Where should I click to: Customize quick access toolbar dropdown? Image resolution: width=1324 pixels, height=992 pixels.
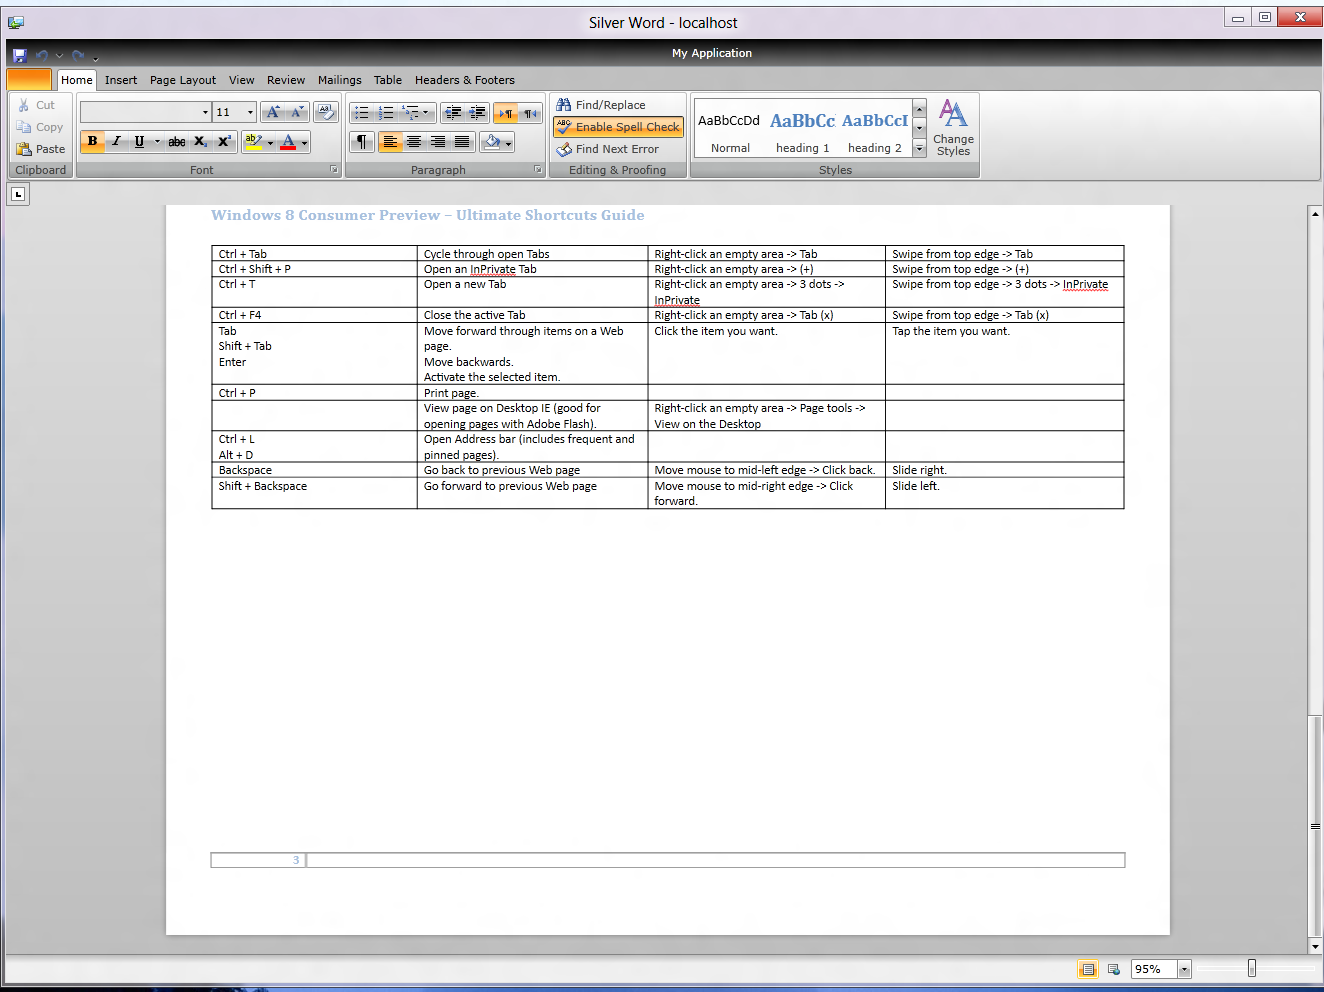[x=96, y=58]
